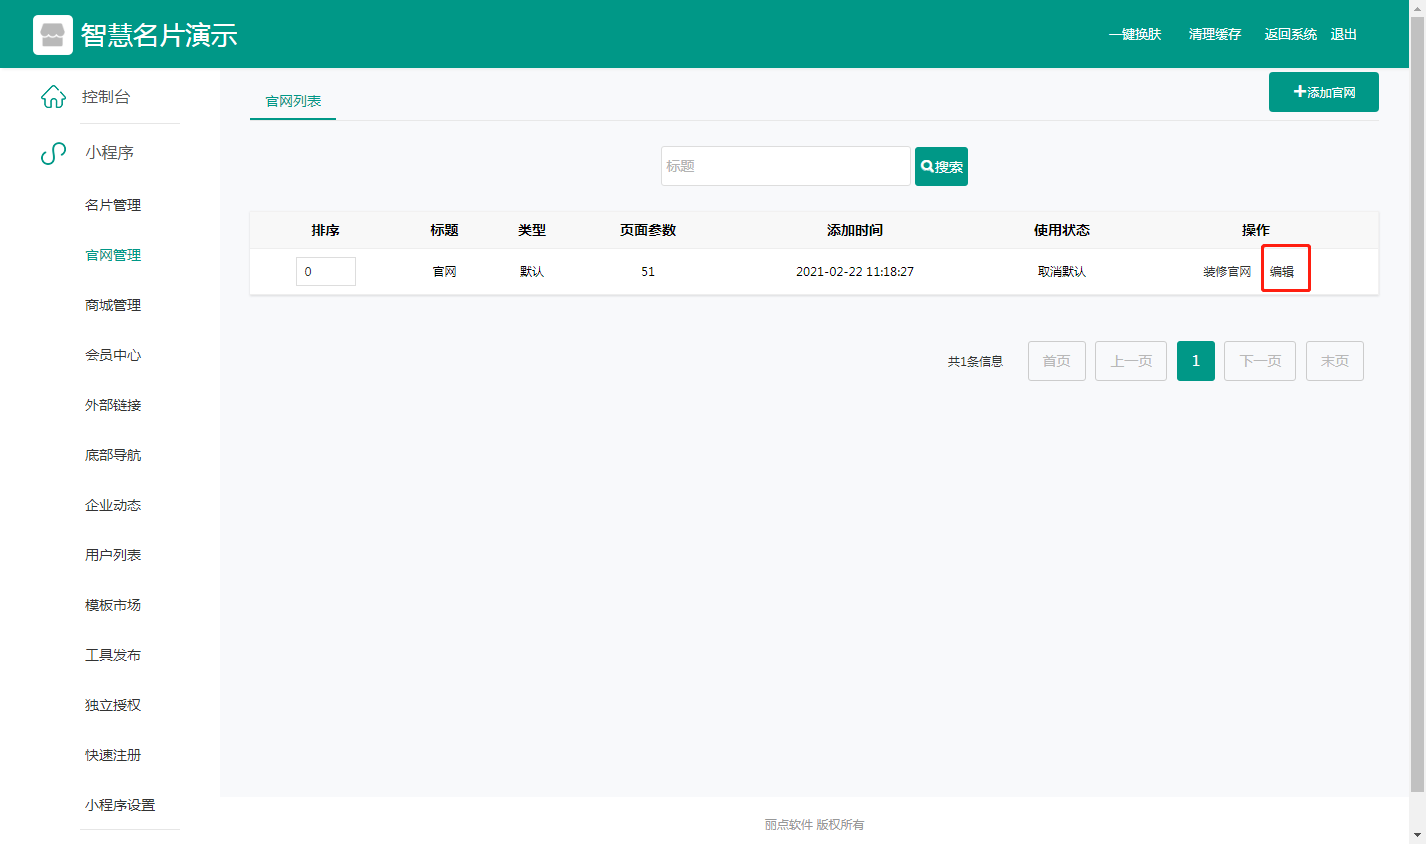The image size is (1426, 844).
Task: Click the link icon beside 小程序
Action: coord(53,153)
